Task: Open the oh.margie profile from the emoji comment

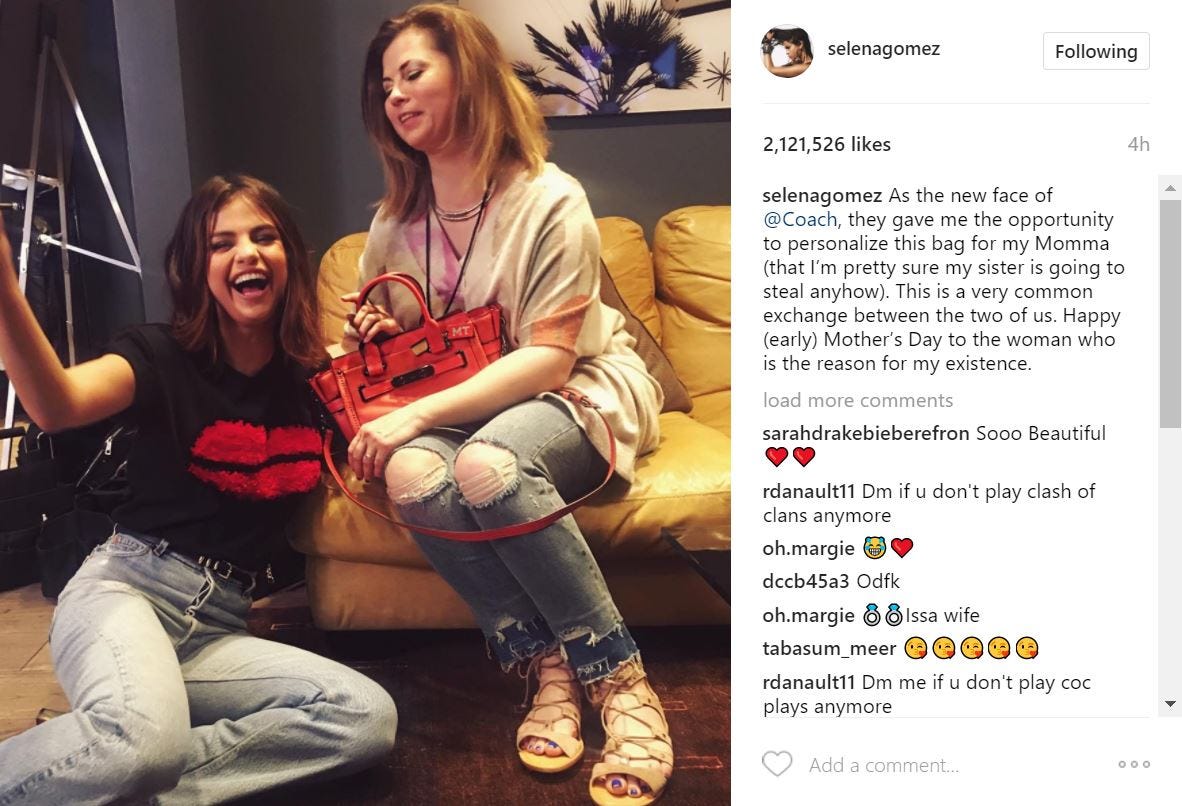Action: [x=808, y=549]
